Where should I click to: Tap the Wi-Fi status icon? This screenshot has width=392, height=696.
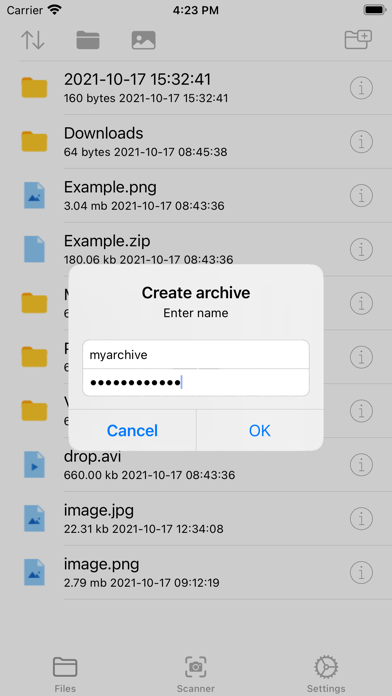(55, 10)
